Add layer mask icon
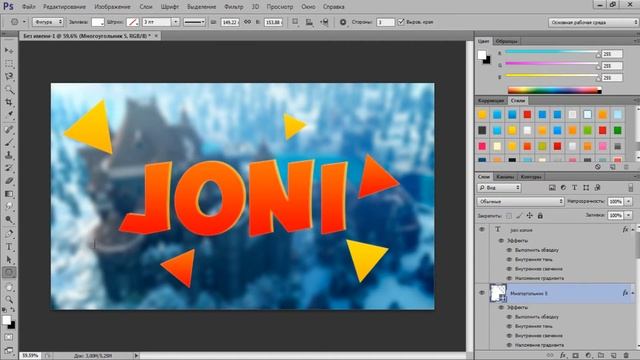The width and height of the screenshot is (640, 360). (x=576, y=356)
